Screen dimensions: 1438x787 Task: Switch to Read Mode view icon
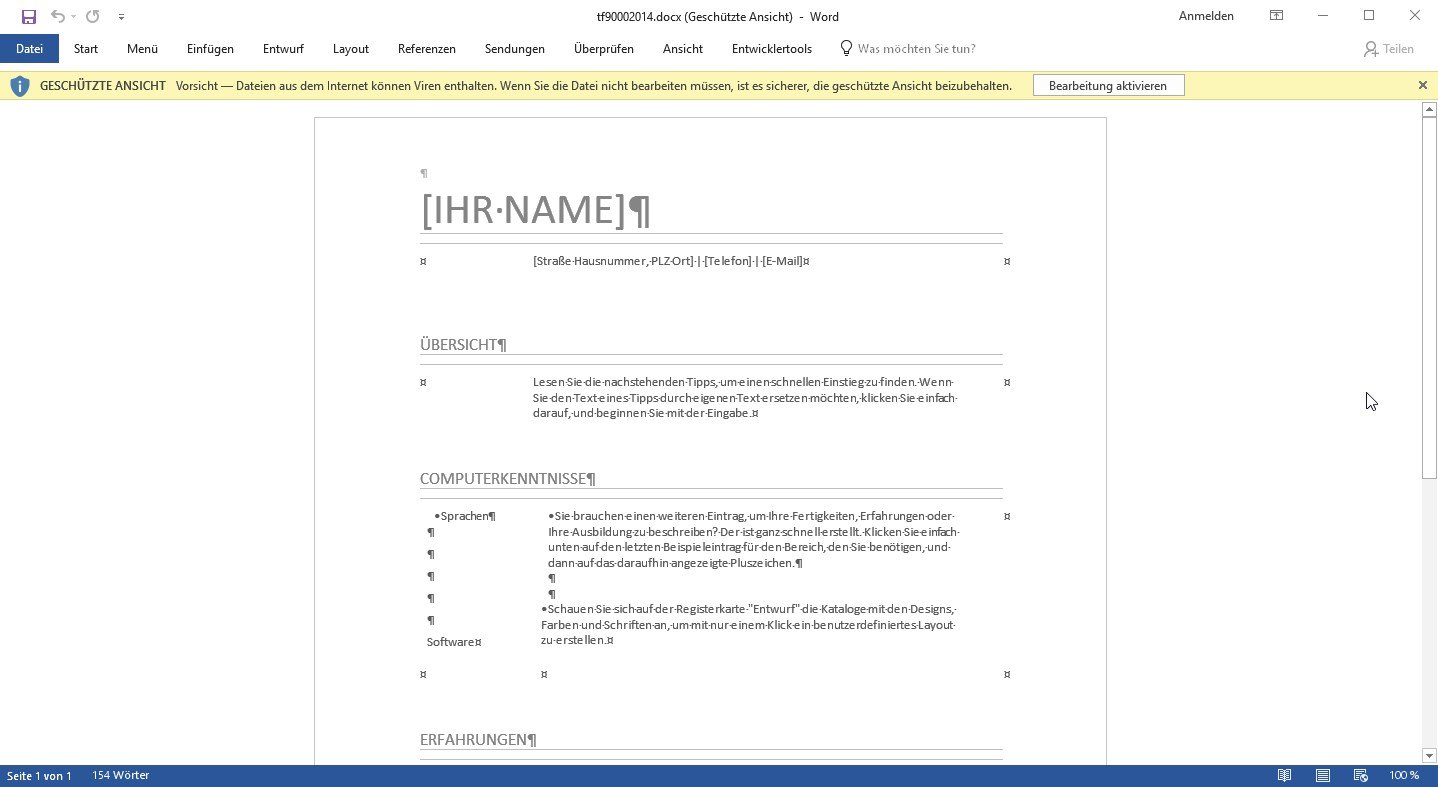(x=1285, y=776)
